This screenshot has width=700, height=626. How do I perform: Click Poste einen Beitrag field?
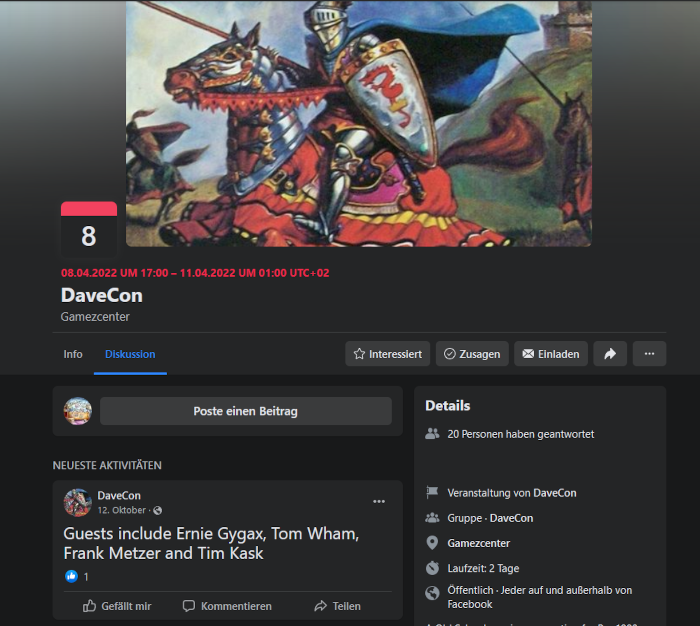(x=246, y=411)
